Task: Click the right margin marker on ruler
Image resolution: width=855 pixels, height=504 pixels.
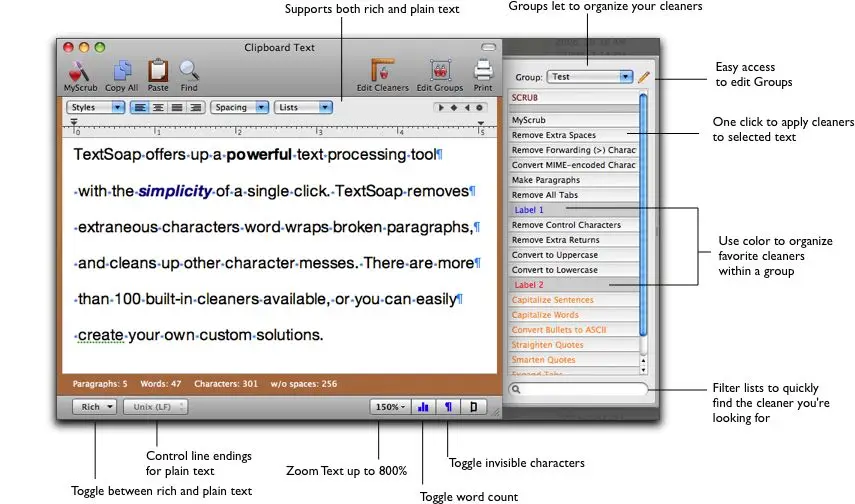Action: point(480,123)
